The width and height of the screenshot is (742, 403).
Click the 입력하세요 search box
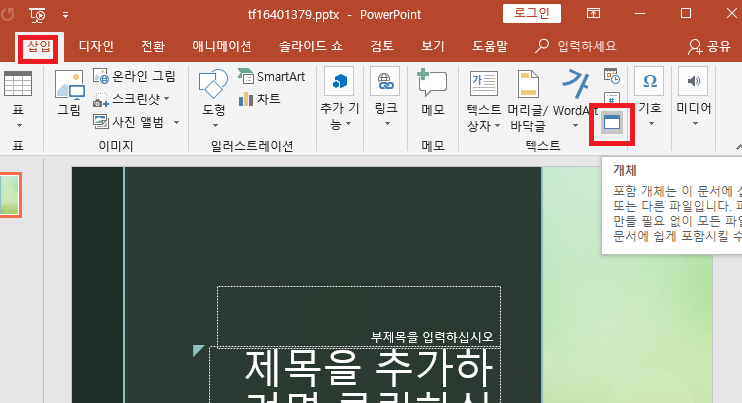point(576,46)
